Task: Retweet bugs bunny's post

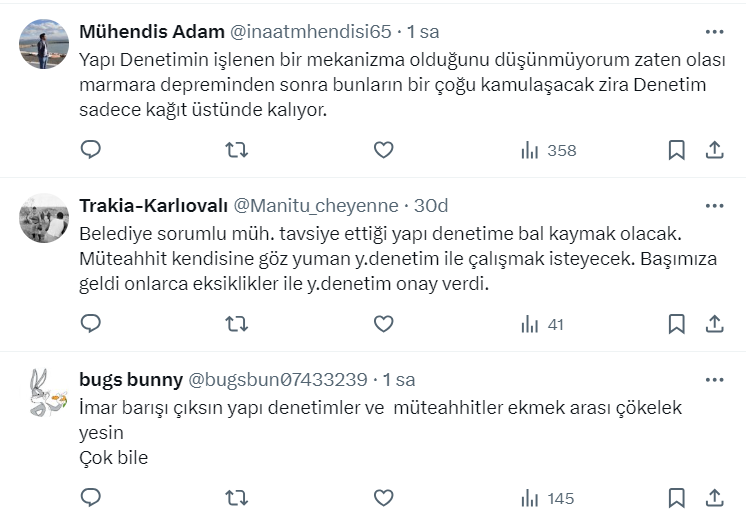Action: [237, 497]
